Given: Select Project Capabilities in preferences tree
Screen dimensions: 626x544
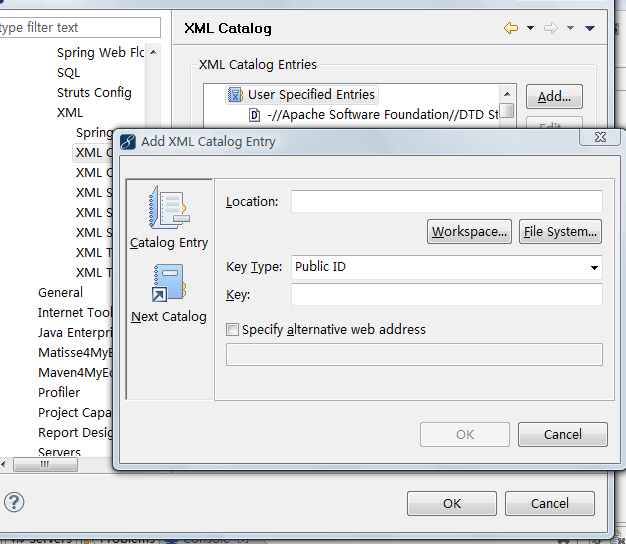Looking at the screenshot, I should (x=75, y=412).
